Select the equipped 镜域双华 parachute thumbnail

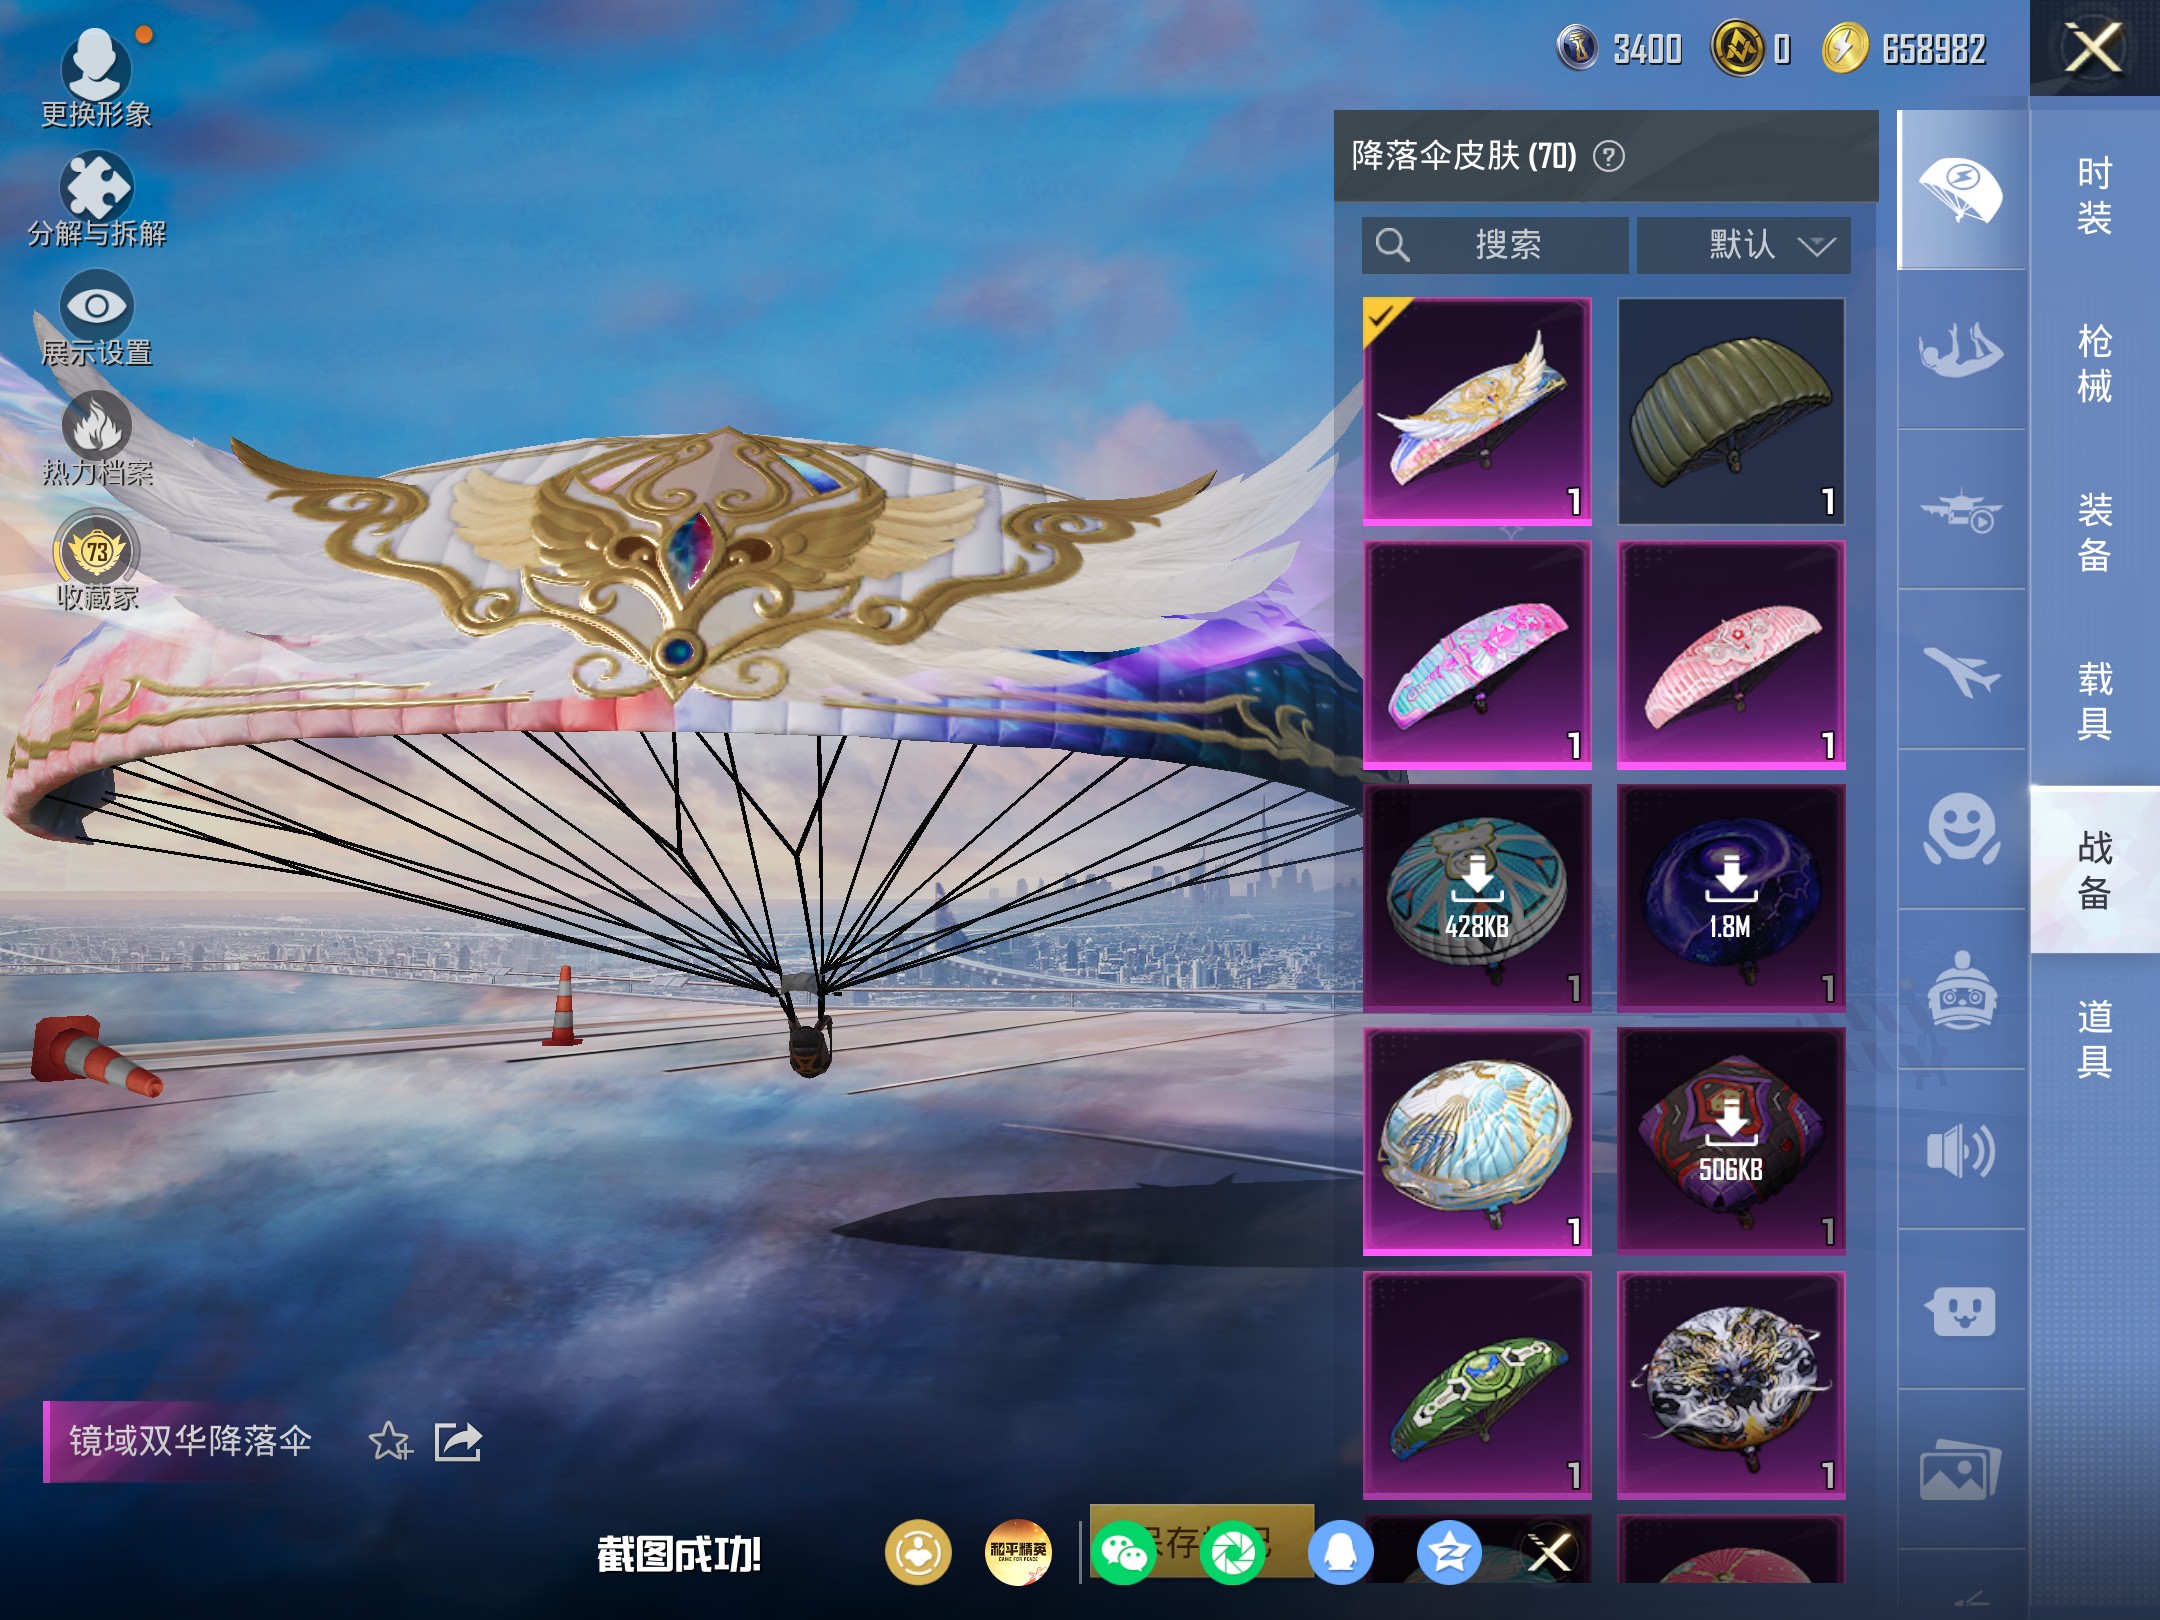(1477, 410)
